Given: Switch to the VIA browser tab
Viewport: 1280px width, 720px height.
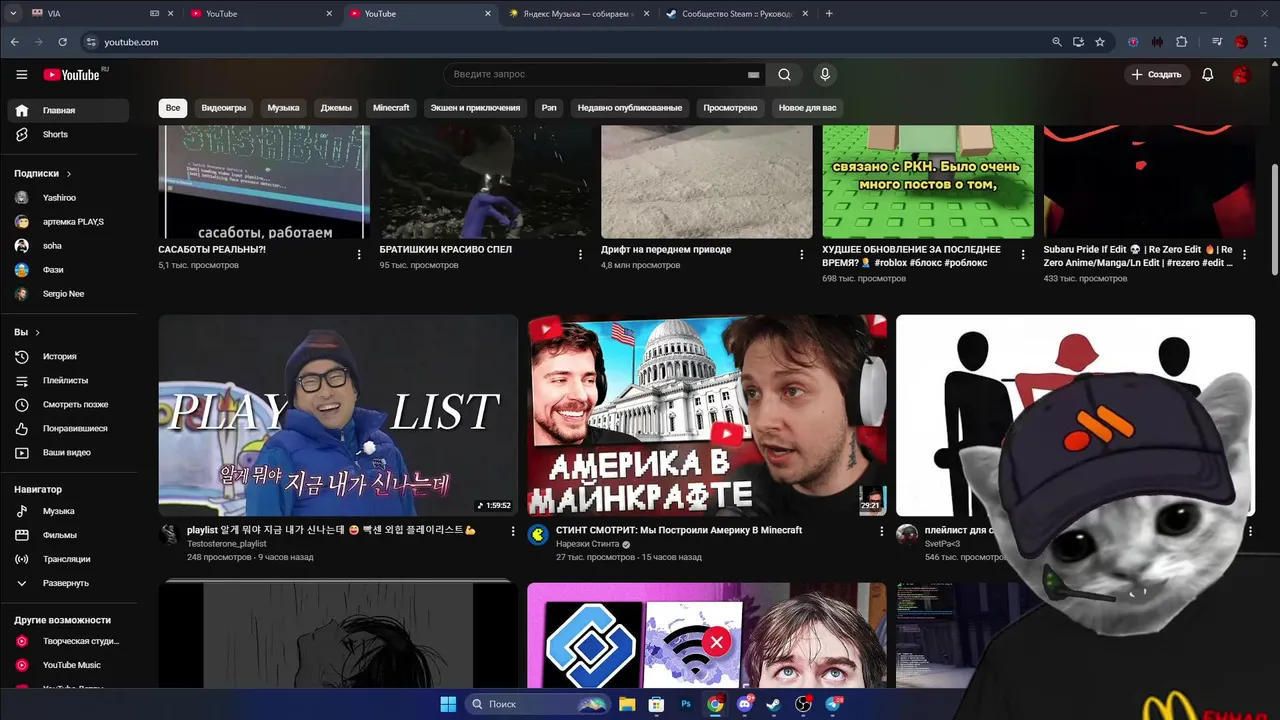Looking at the screenshot, I should (x=102, y=14).
